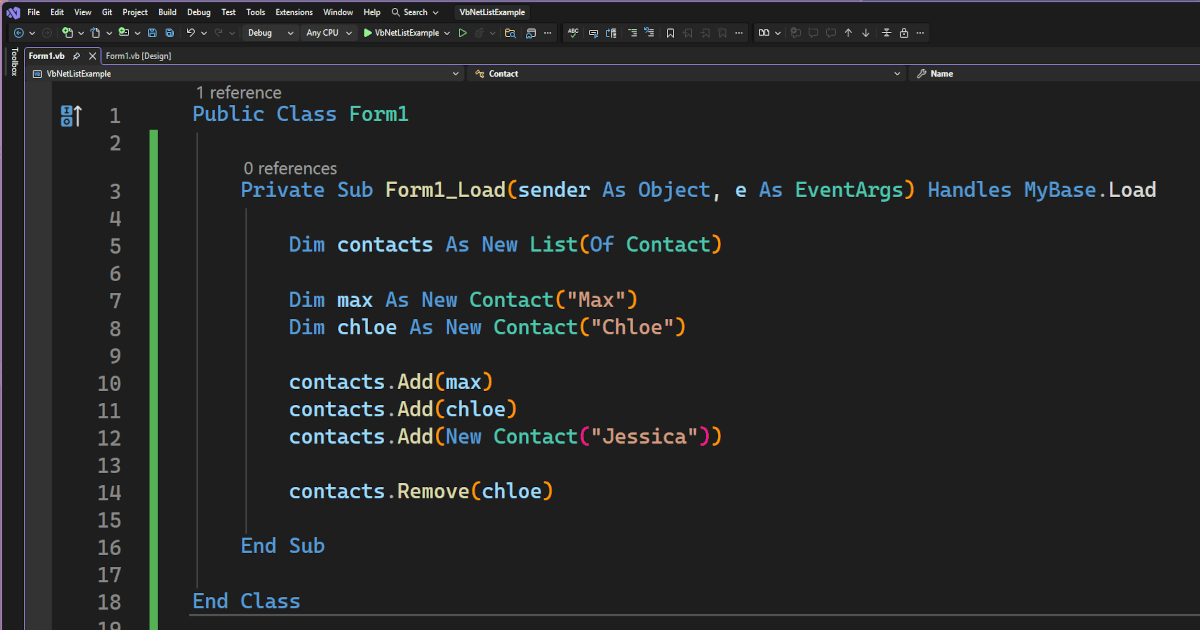Open the Git menu

point(106,11)
